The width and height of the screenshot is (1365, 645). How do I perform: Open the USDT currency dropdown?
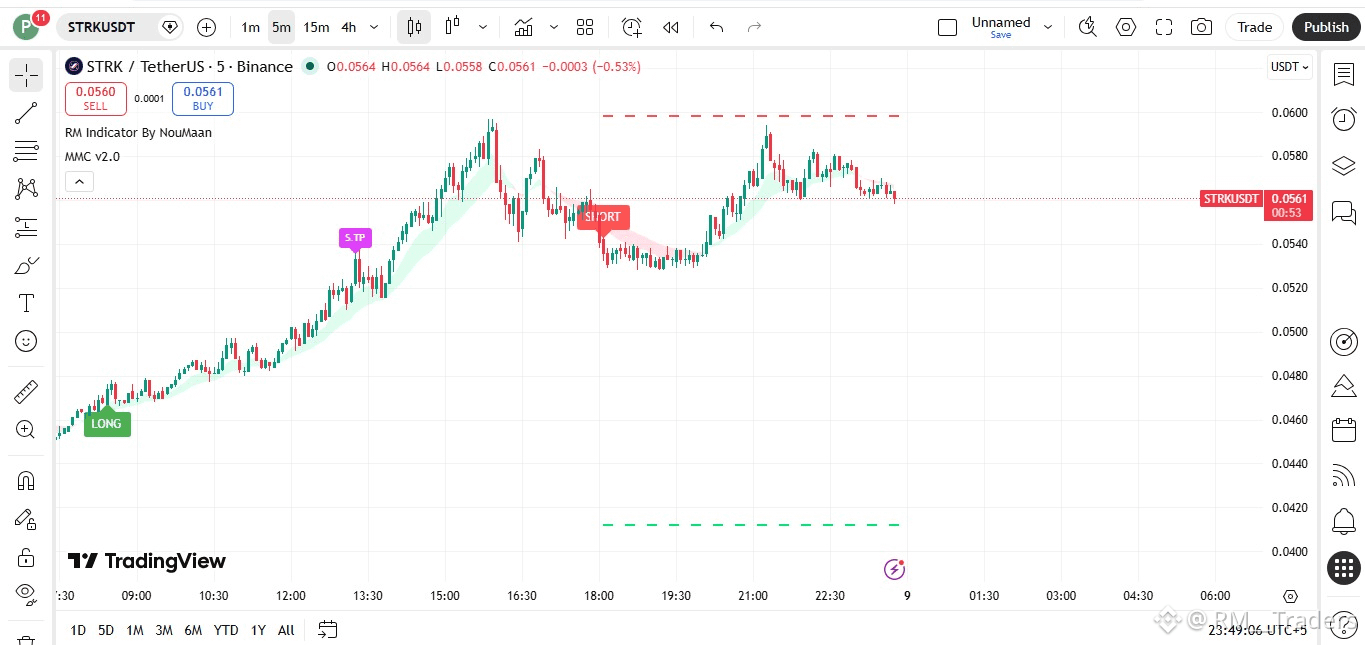pos(1289,67)
